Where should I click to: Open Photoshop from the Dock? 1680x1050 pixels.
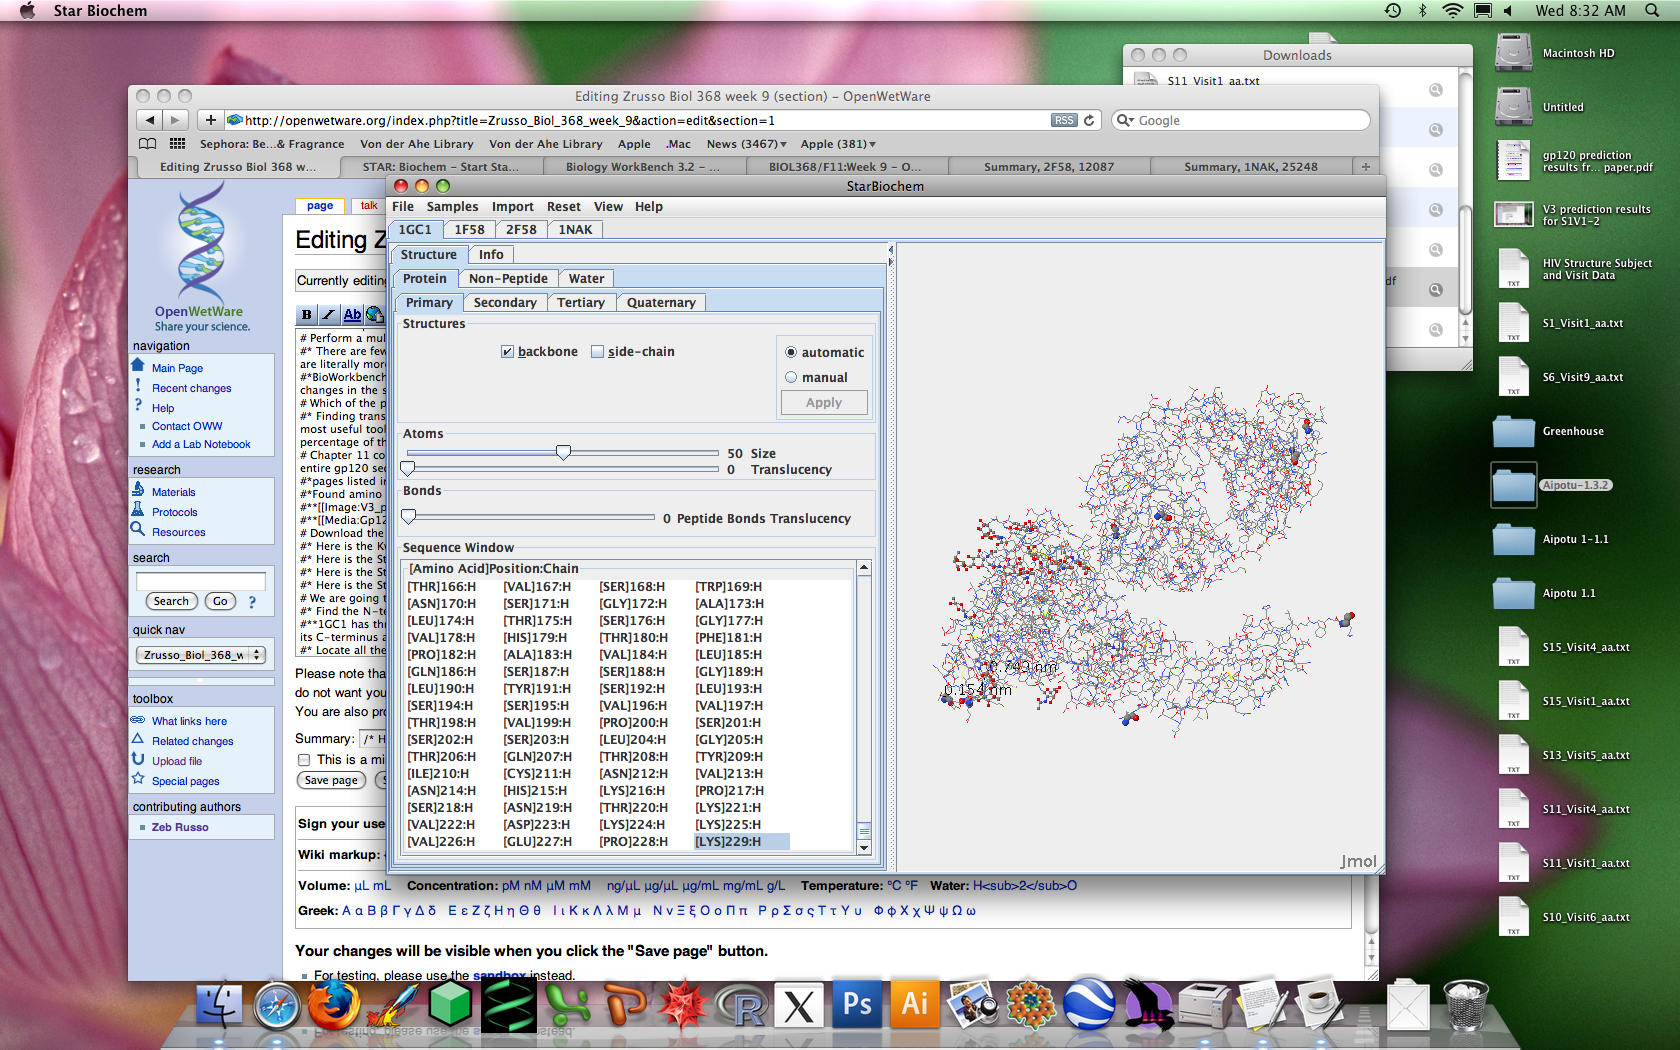pyautogui.click(x=857, y=1005)
